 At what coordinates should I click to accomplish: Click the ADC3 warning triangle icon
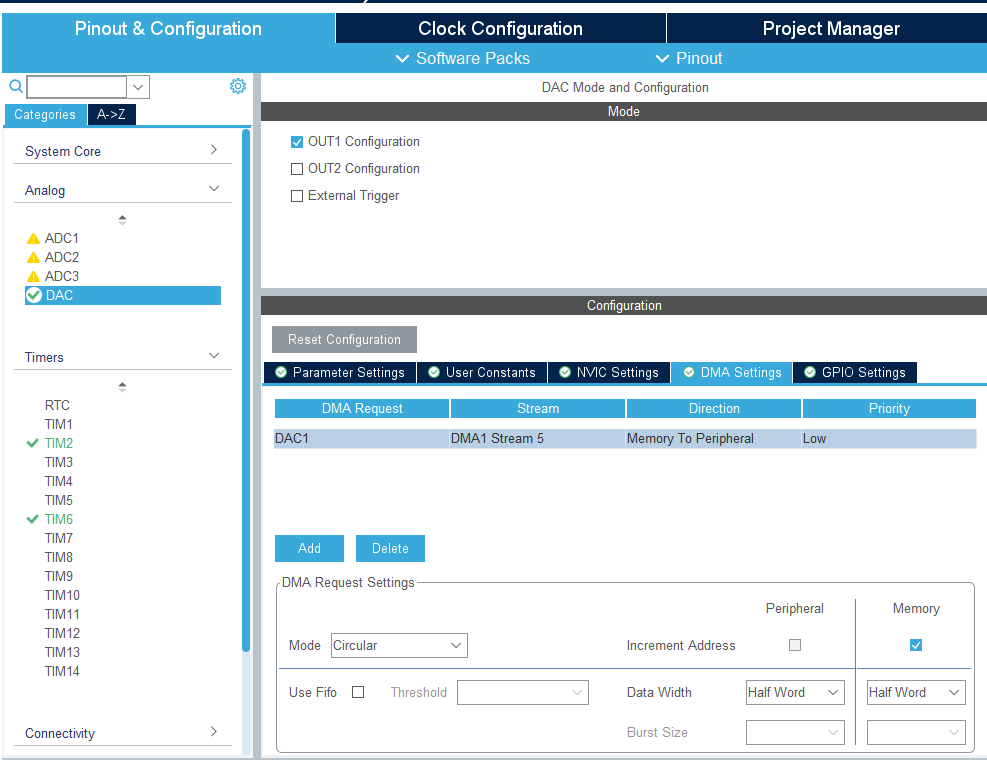point(33,276)
